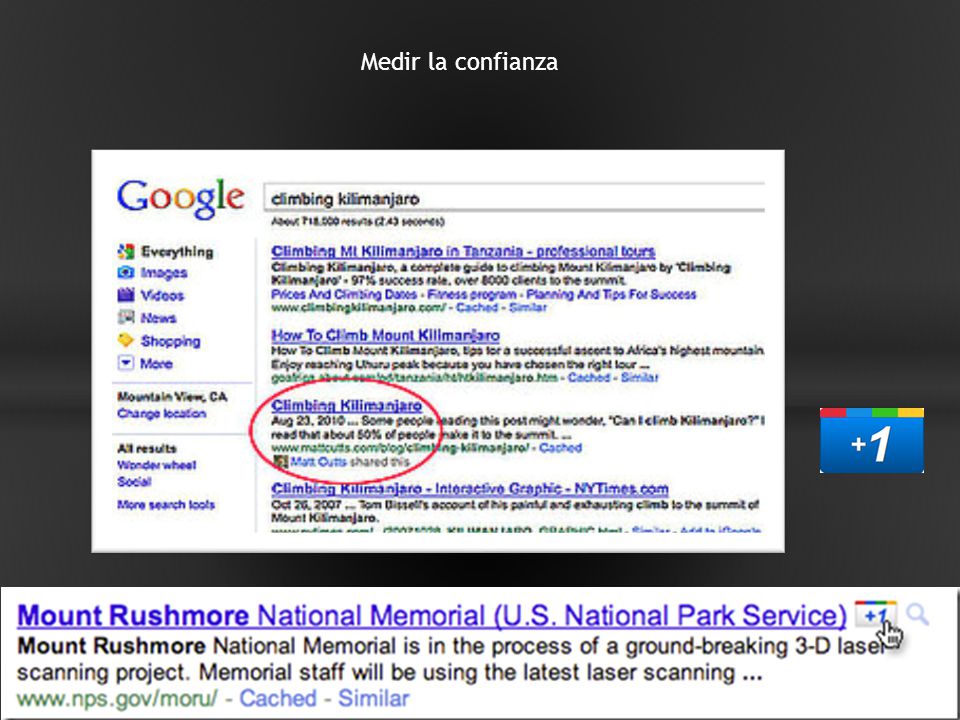The image size is (960, 720).
Task: Open Cached link for nps.gov/moru result
Action: click(x=278, y=698)
